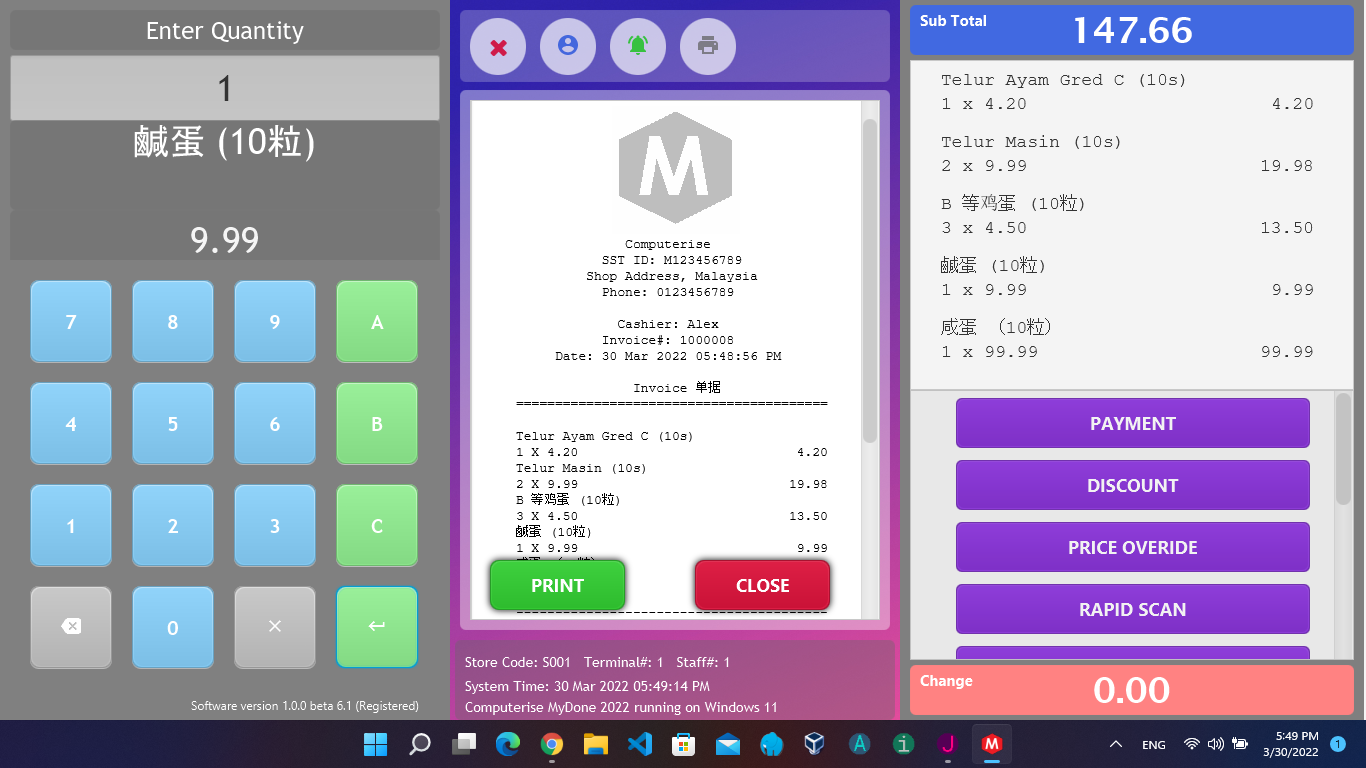Click the 9.99 unit price display
Viewport: 1366px width, 768px height.
[x=225, y=240]
